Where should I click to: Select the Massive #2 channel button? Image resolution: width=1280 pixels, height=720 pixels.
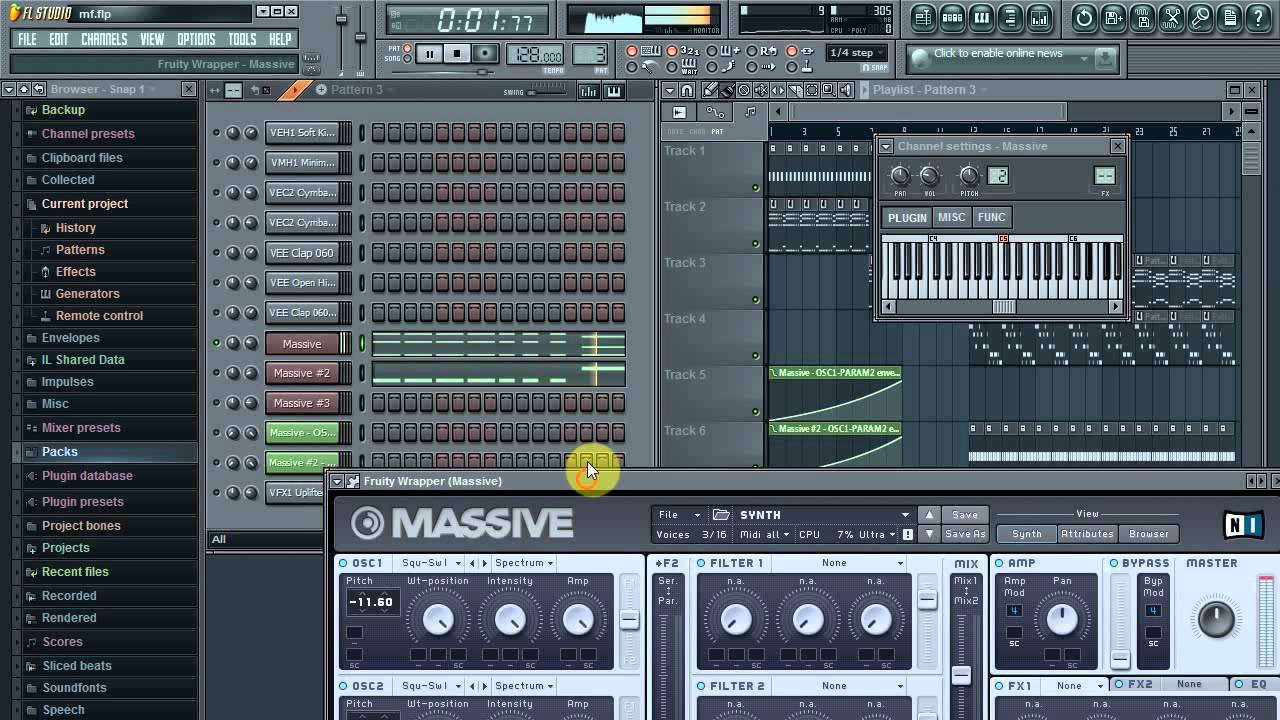pos(302,373)
